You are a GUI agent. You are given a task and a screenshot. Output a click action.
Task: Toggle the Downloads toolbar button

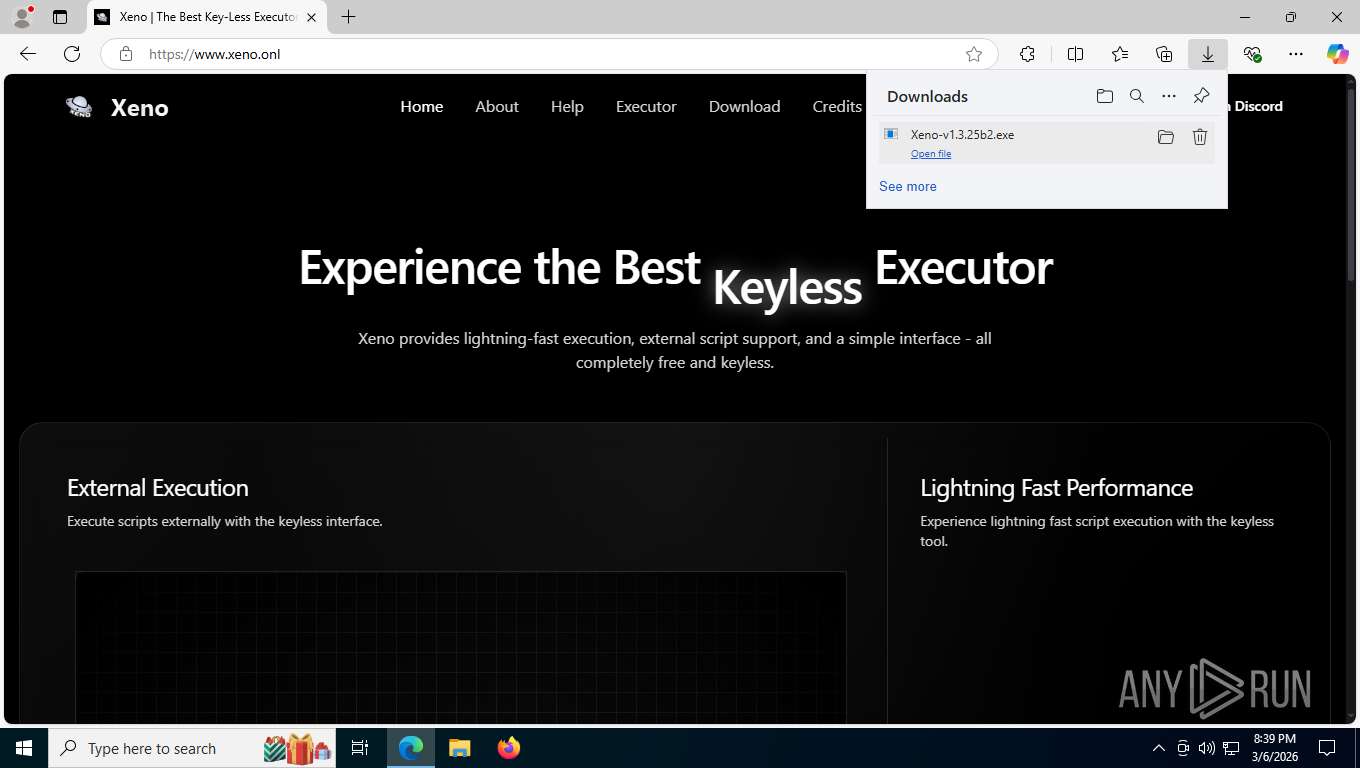coord(1208,54)
